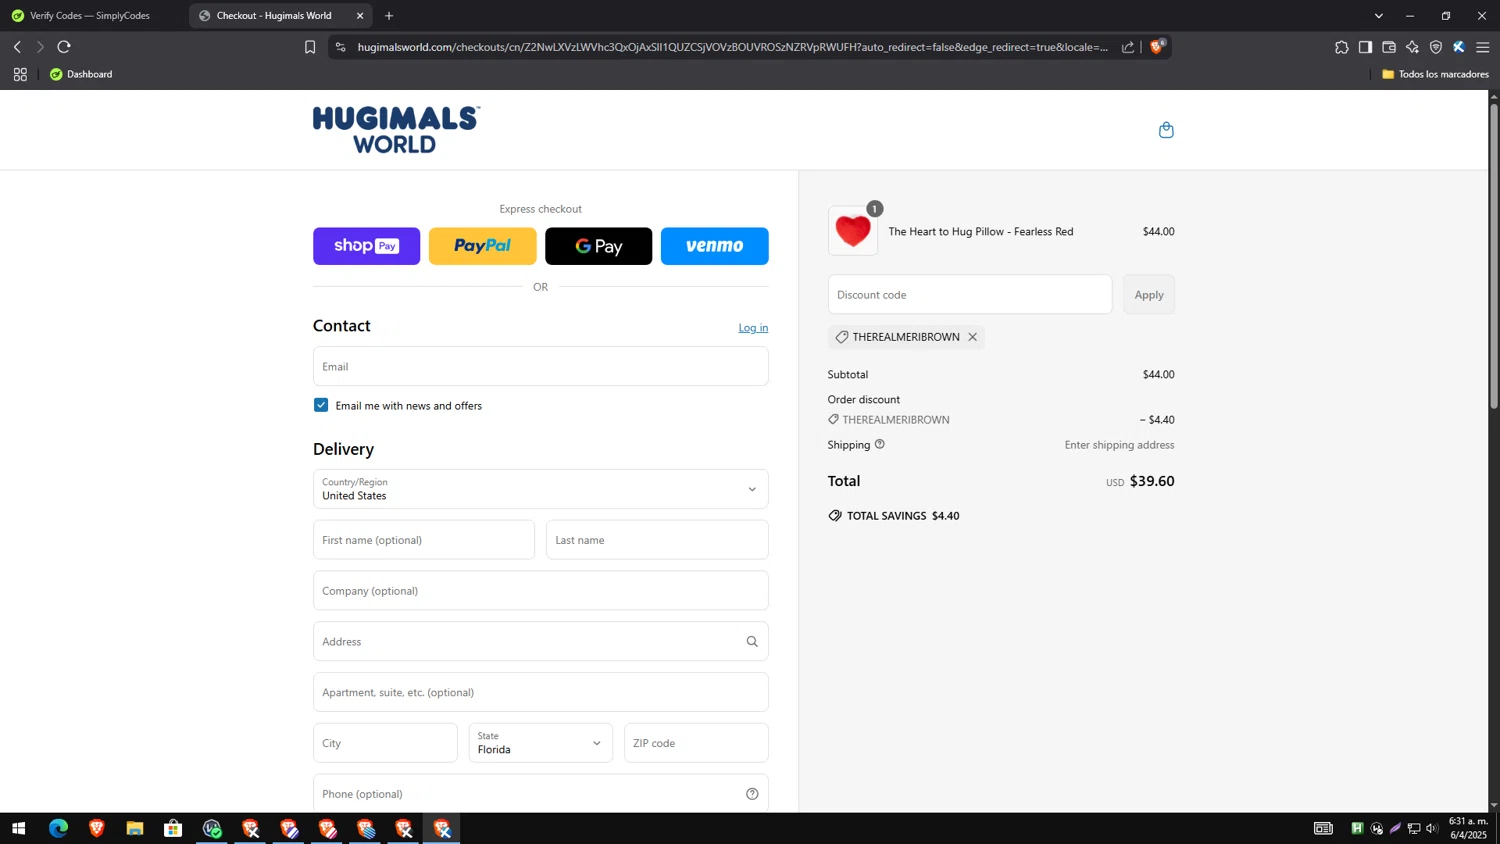This screenshot has height=844, width=1500.
Task: Click the Company (optional) field
Action: click(540, 591)
